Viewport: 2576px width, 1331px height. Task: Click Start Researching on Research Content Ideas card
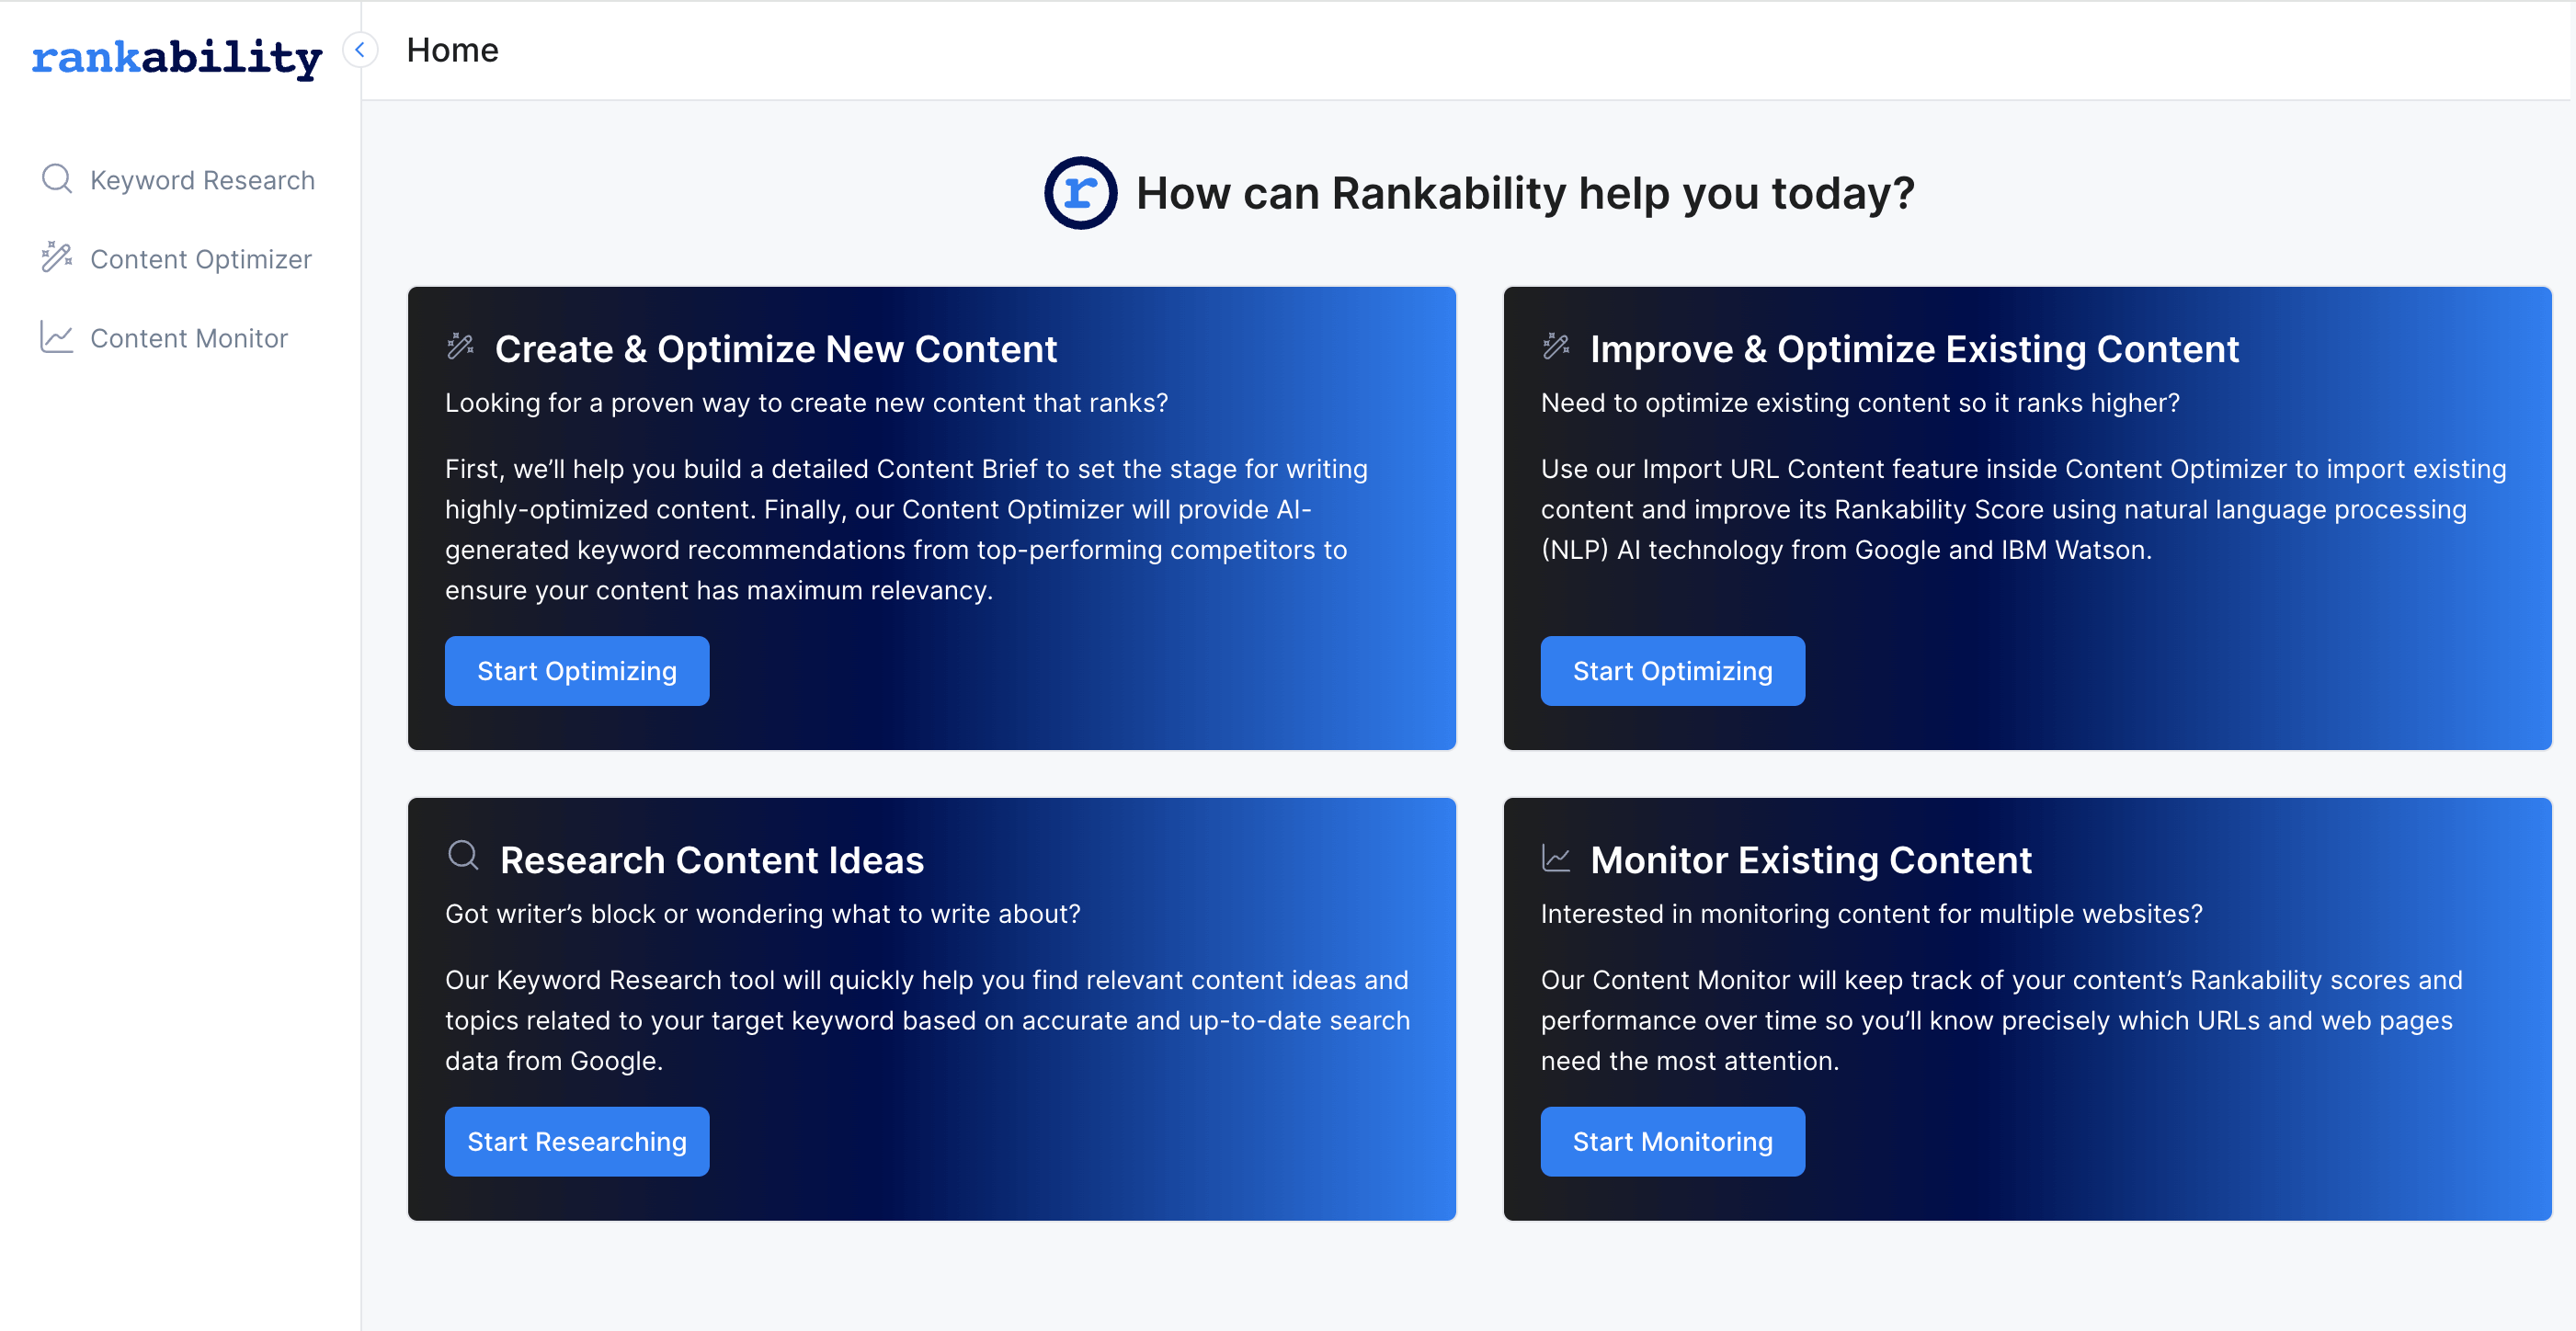(576, 1141)
